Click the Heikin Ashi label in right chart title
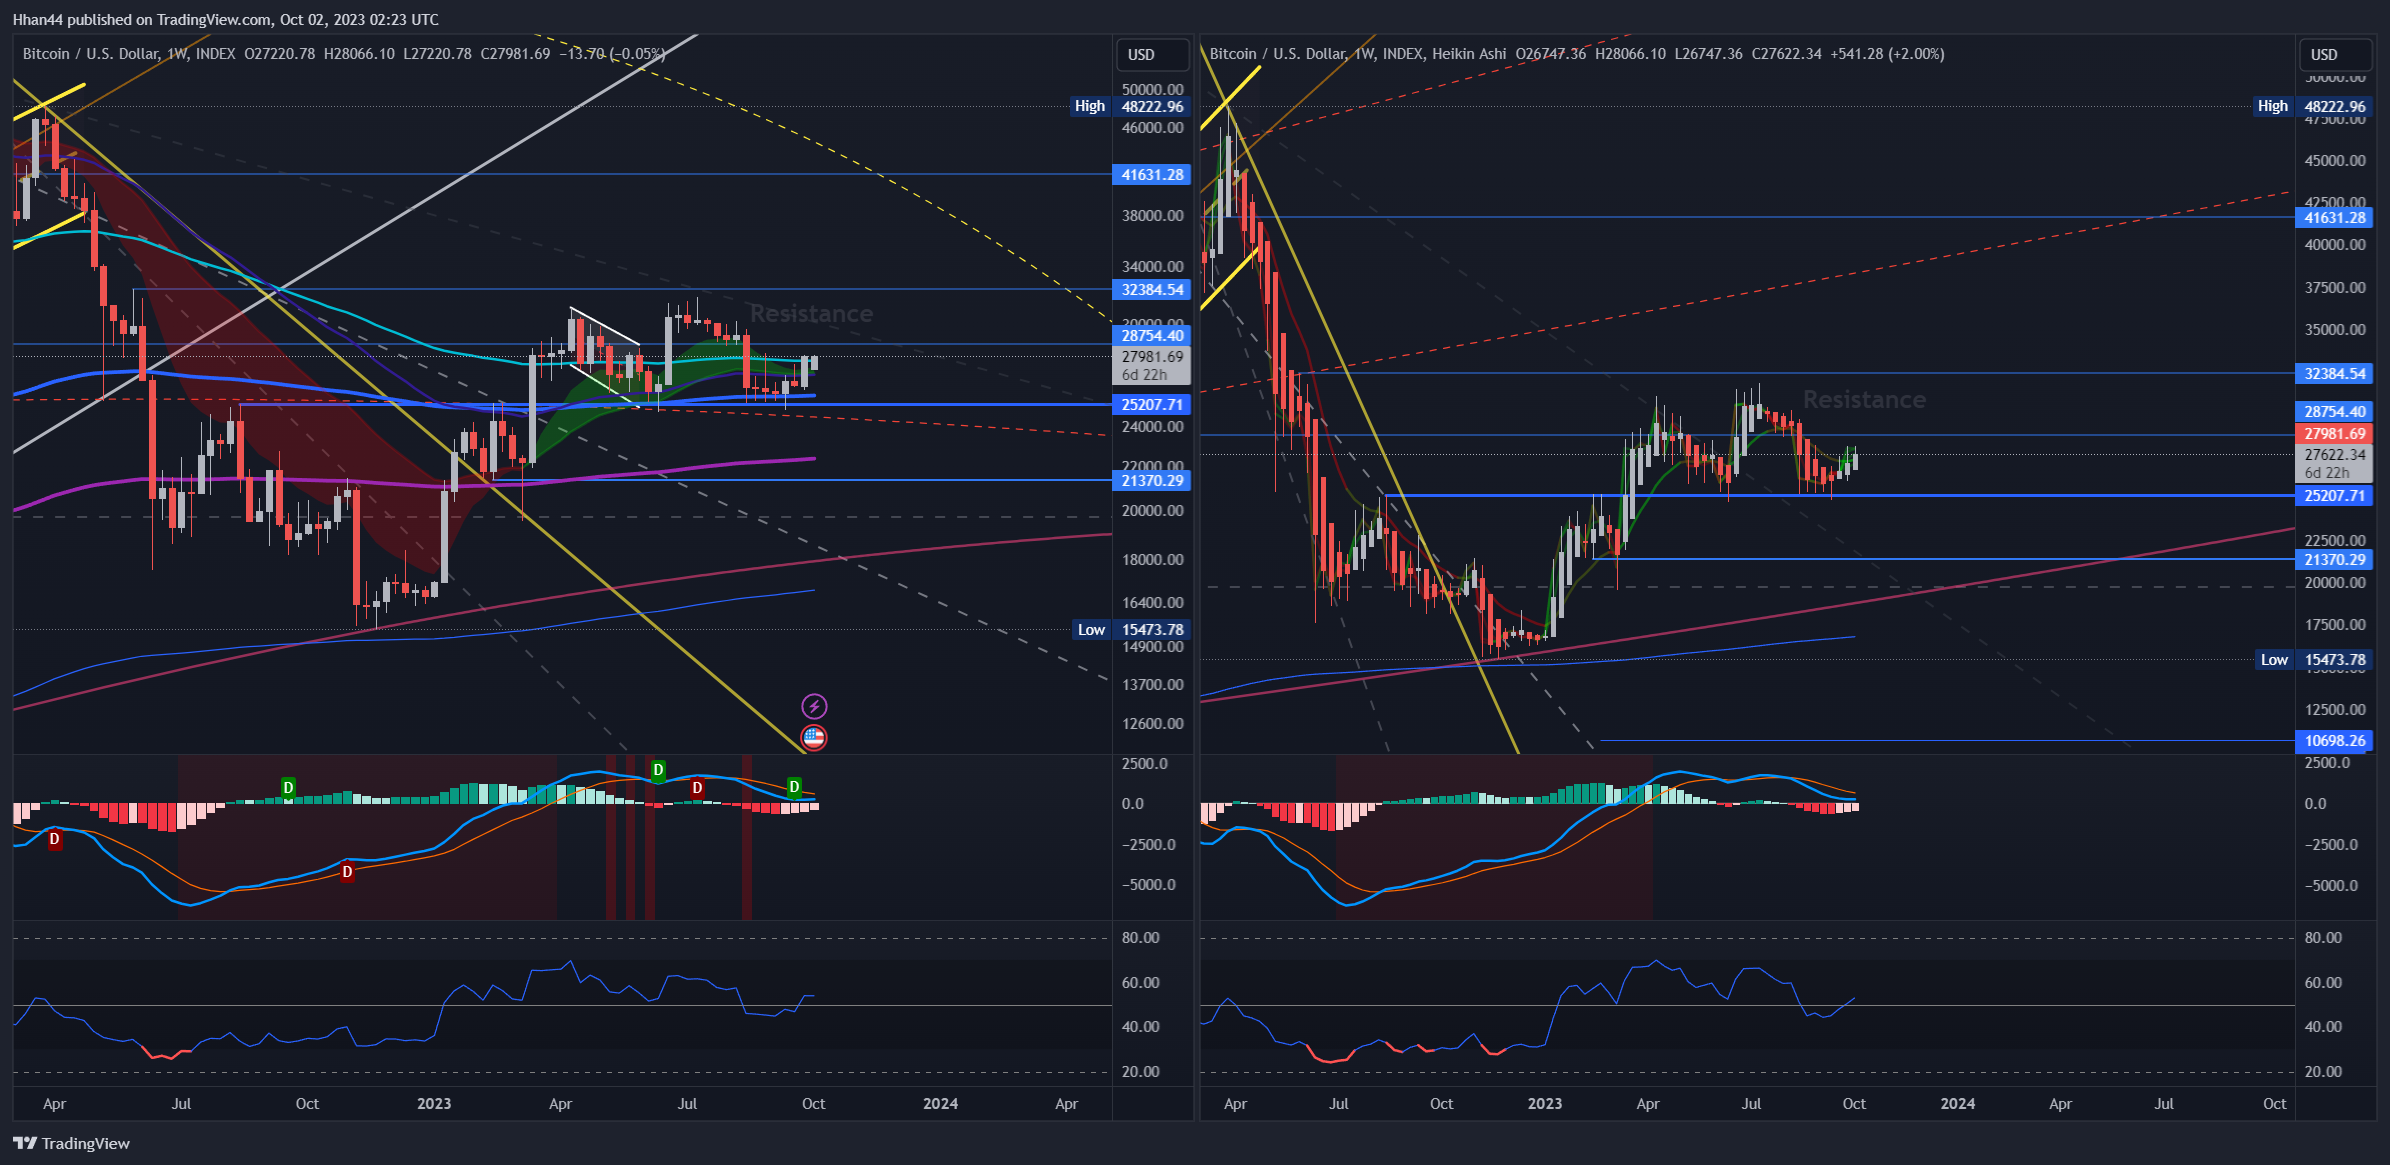The width and height of the screenshot is (2390, 1165). (x=1469, y=54)
